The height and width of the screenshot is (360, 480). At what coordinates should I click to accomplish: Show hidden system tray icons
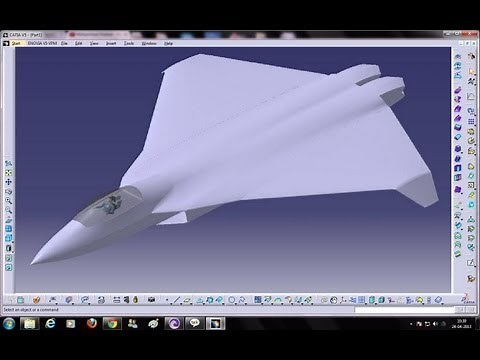(411, 324)
